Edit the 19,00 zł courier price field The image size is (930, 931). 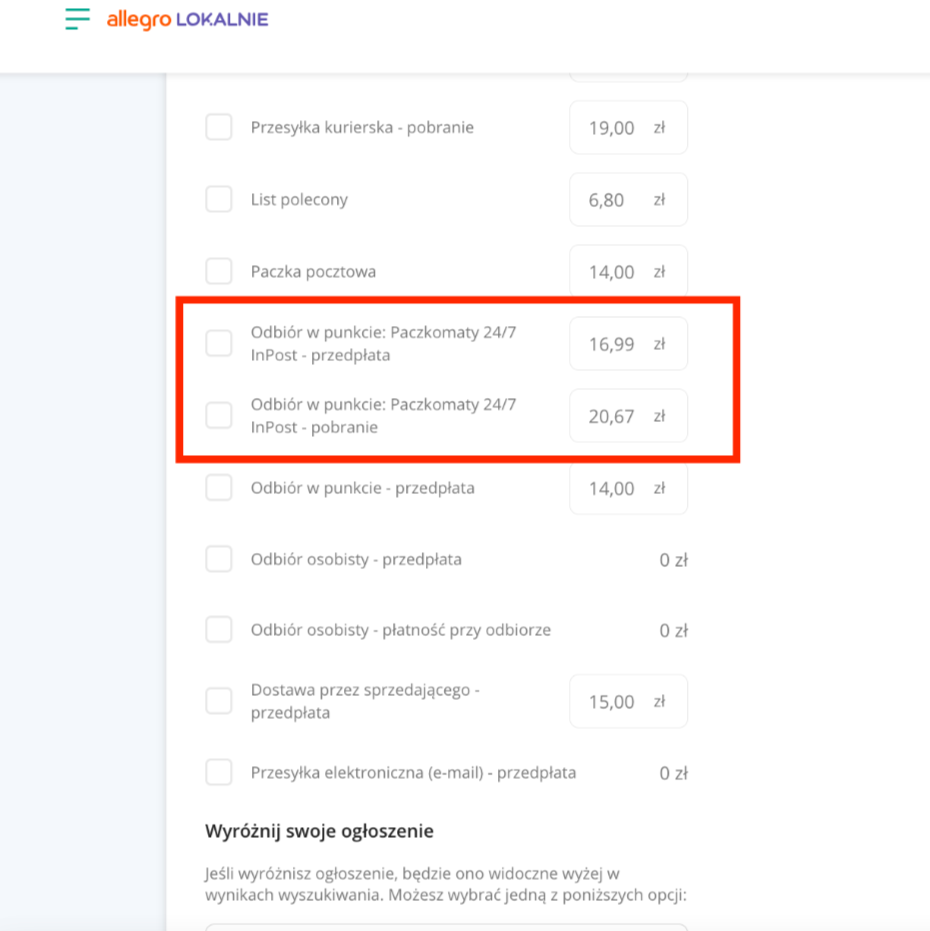(612, 128)
